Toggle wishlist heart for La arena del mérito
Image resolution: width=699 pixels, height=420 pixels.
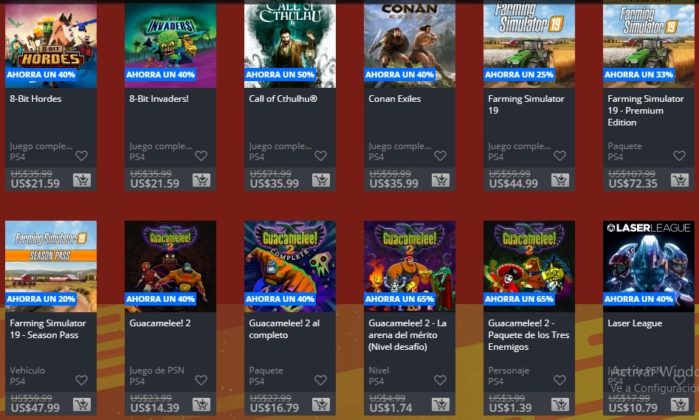pos(440,380)
